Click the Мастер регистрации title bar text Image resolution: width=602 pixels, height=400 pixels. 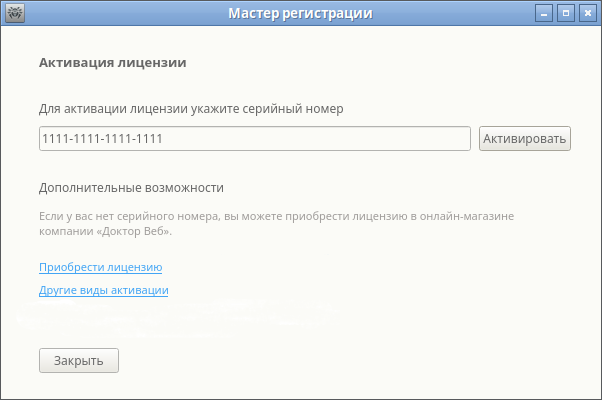pos(300,13)
